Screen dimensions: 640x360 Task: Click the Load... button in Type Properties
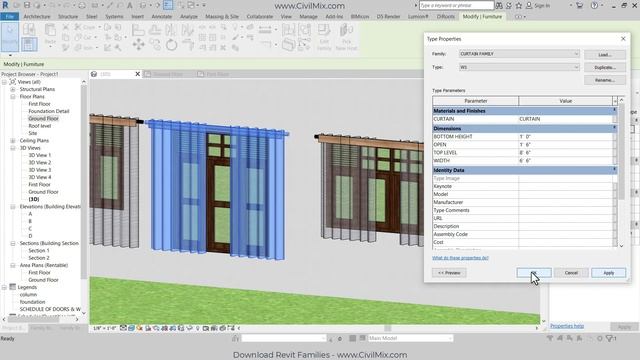pyautogui.click(x=604, y=55)
